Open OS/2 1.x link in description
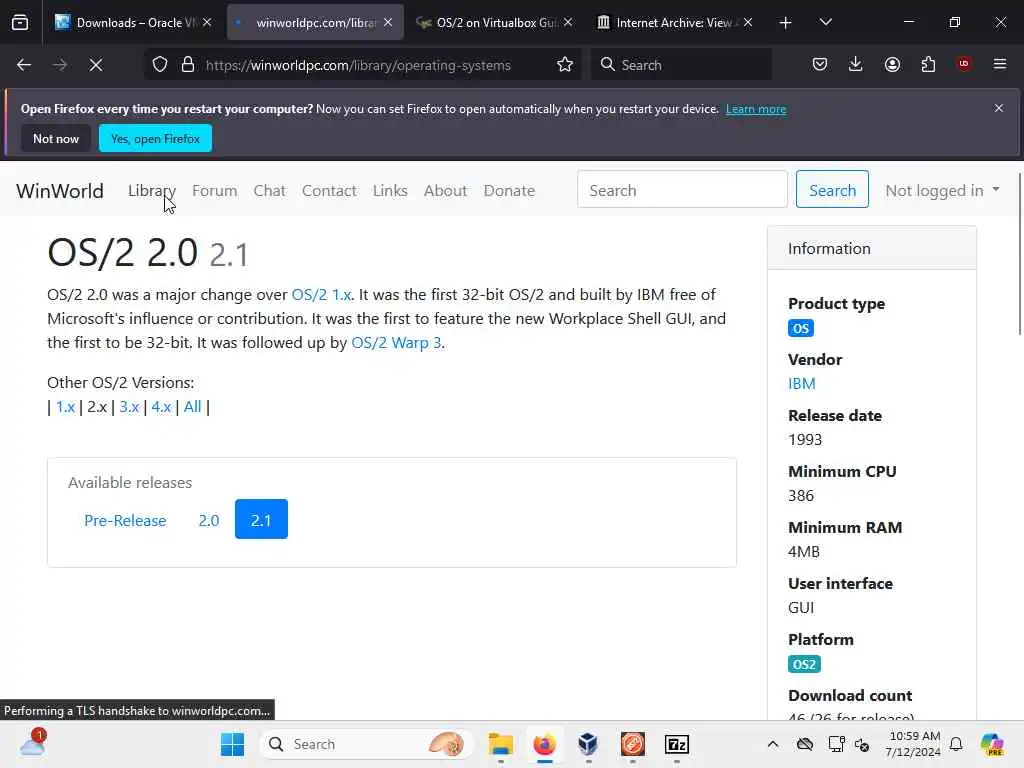Viewport: 1024px width, 768px height. (321, 295)
